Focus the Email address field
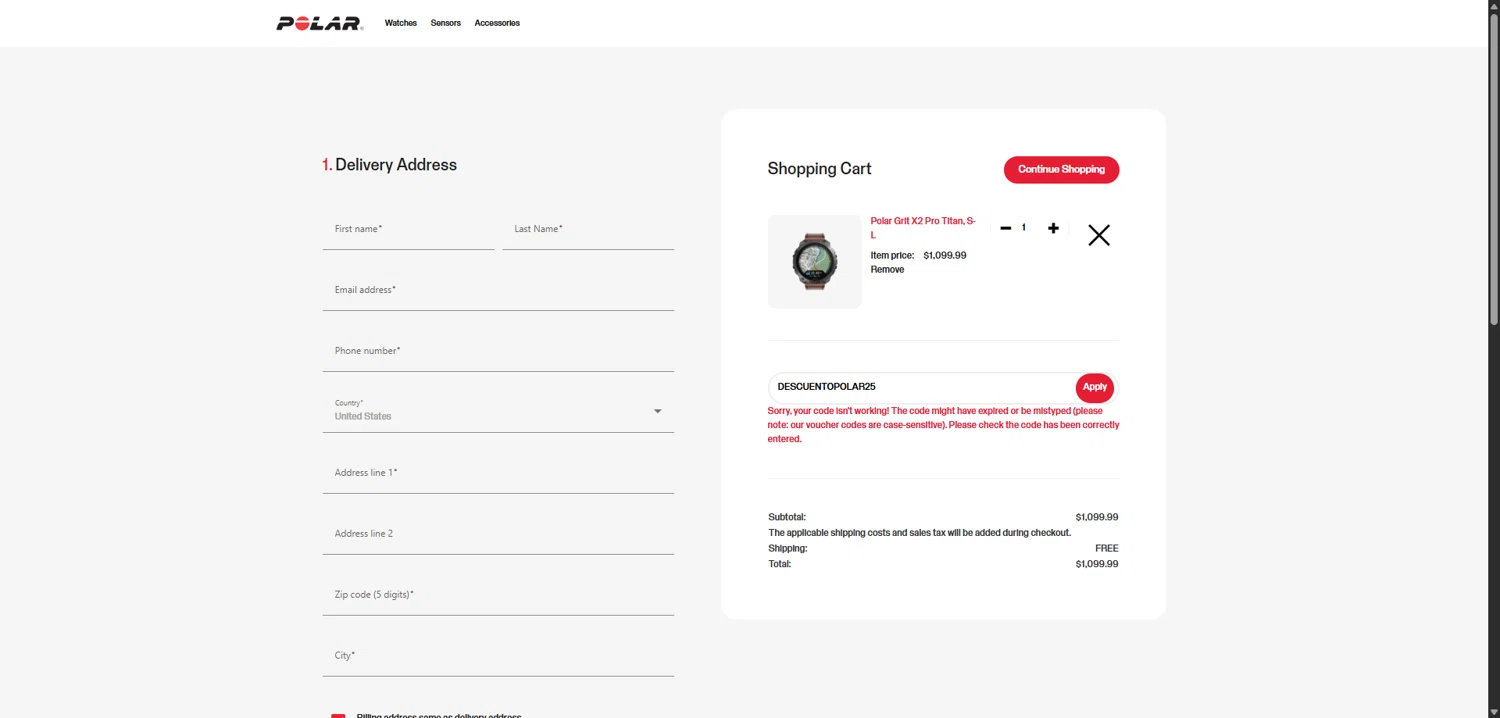The image size is (1500, 718). click(x=498, y=290)
